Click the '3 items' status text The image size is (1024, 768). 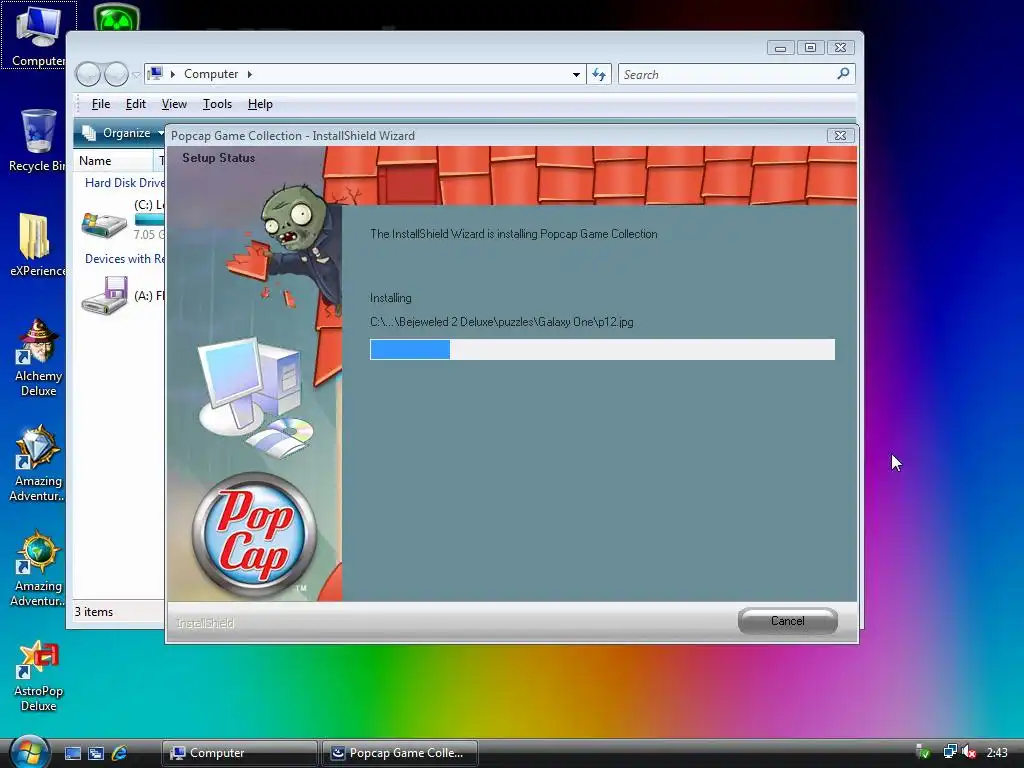93,612
